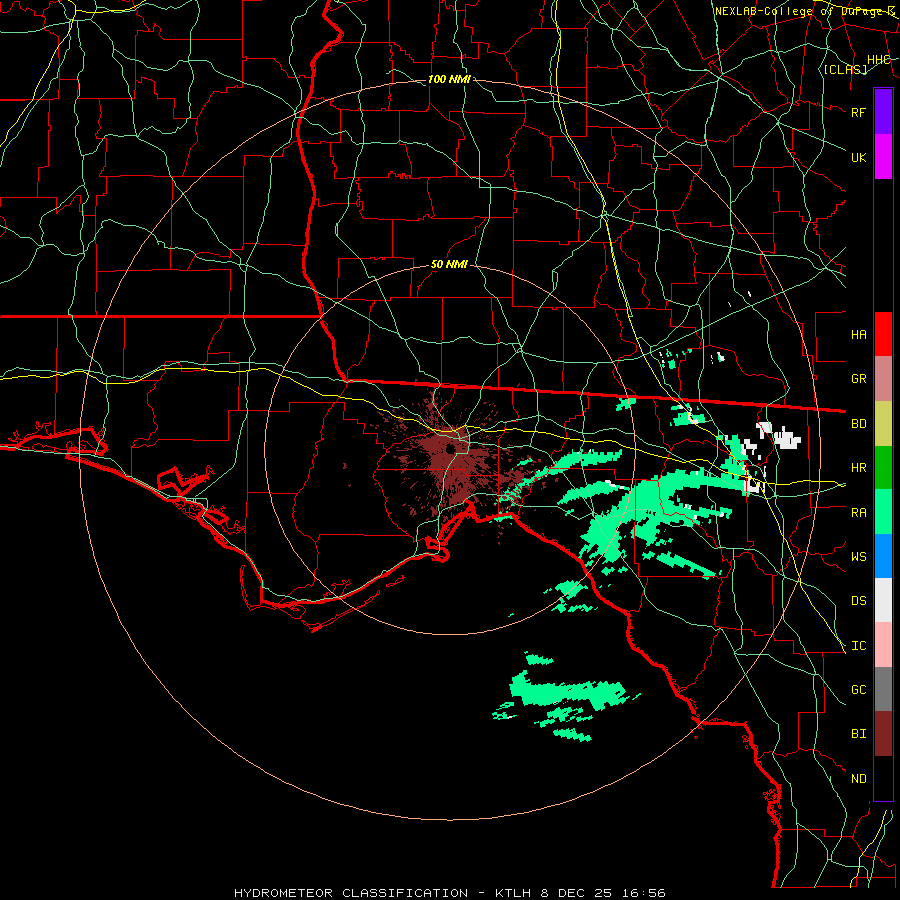Image resolution: width=900 pixels, height=900 pixels.
Task: Select the GC gray legend swatch
Action: coord(883,689)
